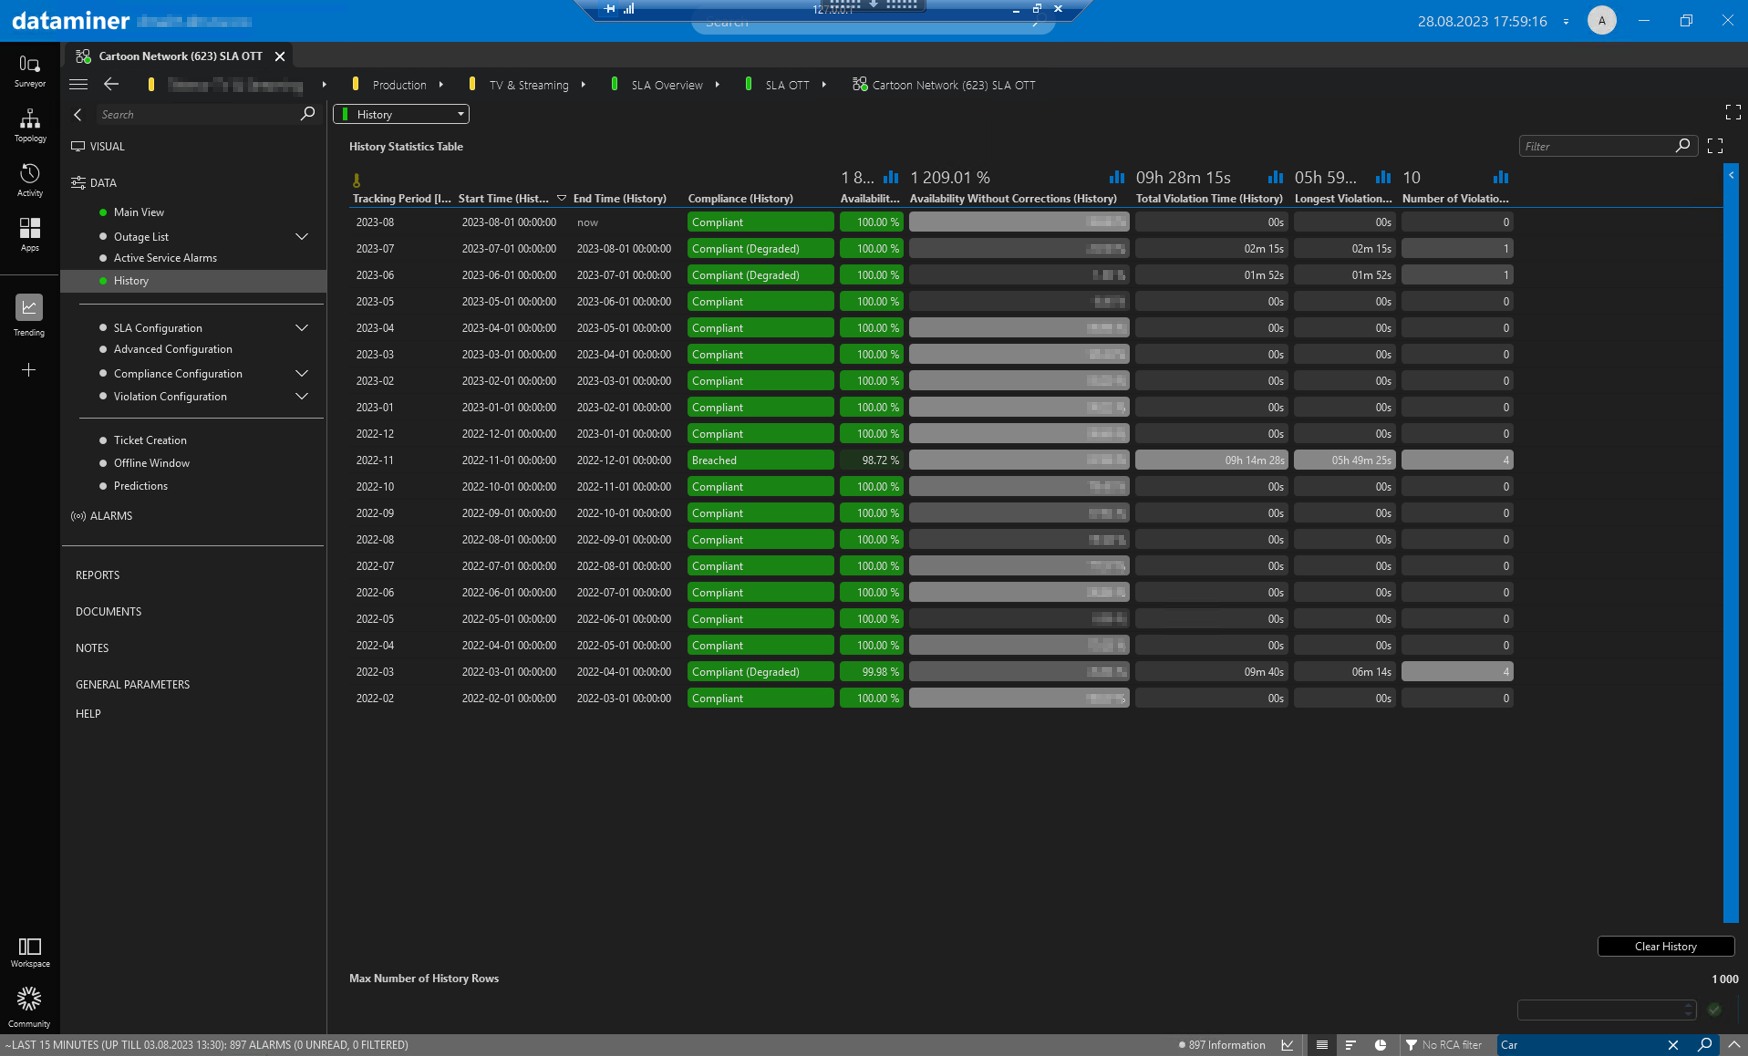This screenshot has width=1748, height=1056.
Task: Open histogram for Longest Violation column
Action: (1383, 177)
